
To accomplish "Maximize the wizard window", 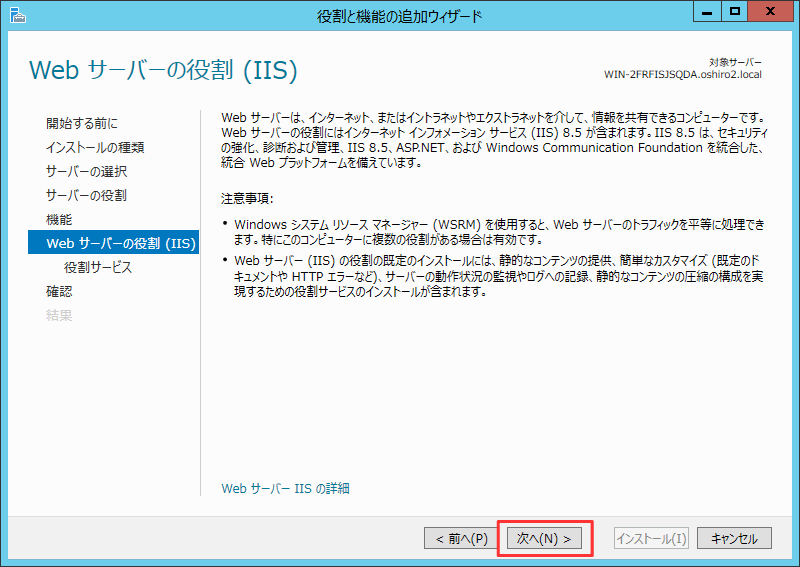I will click(x=735, y=11).
